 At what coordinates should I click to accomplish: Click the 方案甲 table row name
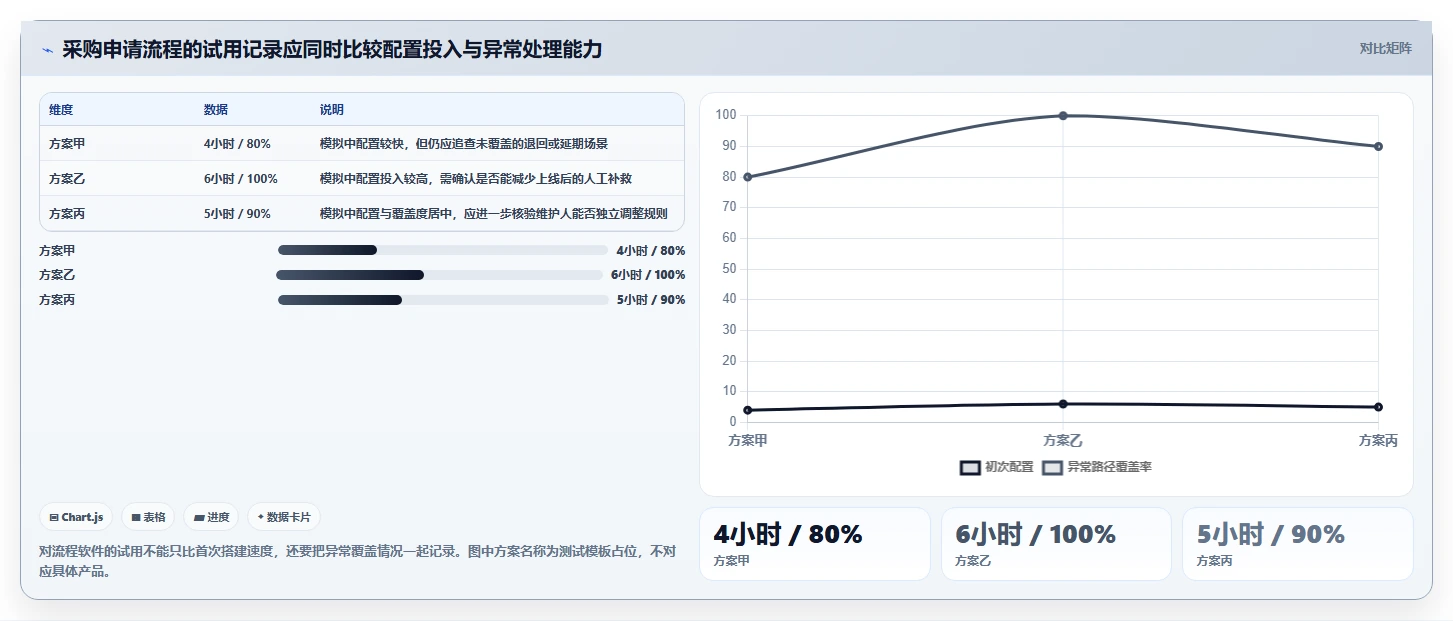pos(67,144)
